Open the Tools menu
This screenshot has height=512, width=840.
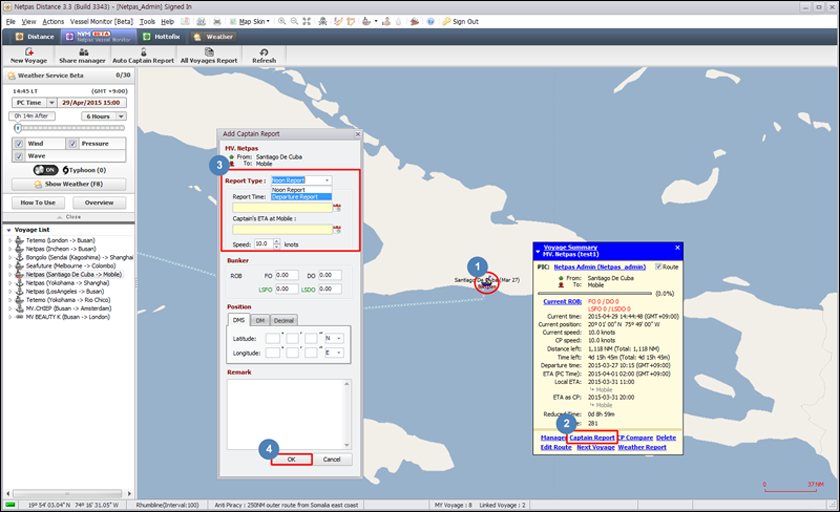click(x=147, y=21)
